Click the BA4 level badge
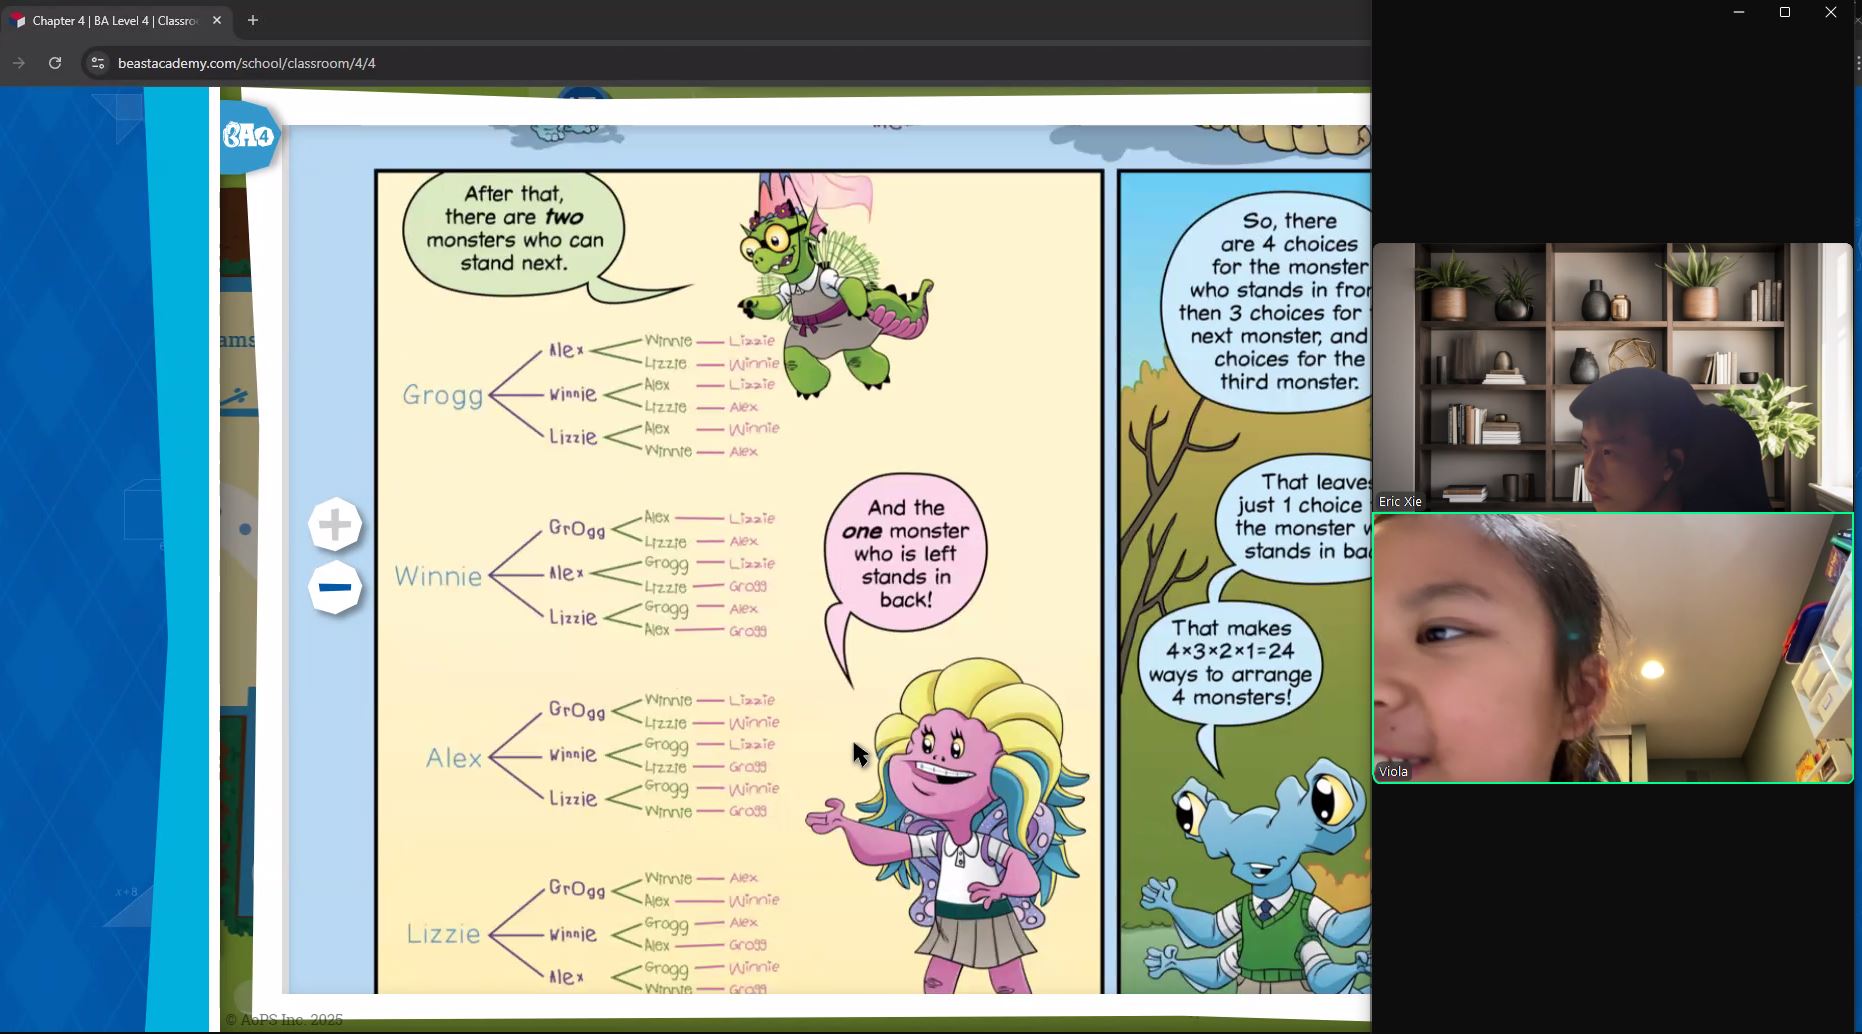 [x=249, y=135]
